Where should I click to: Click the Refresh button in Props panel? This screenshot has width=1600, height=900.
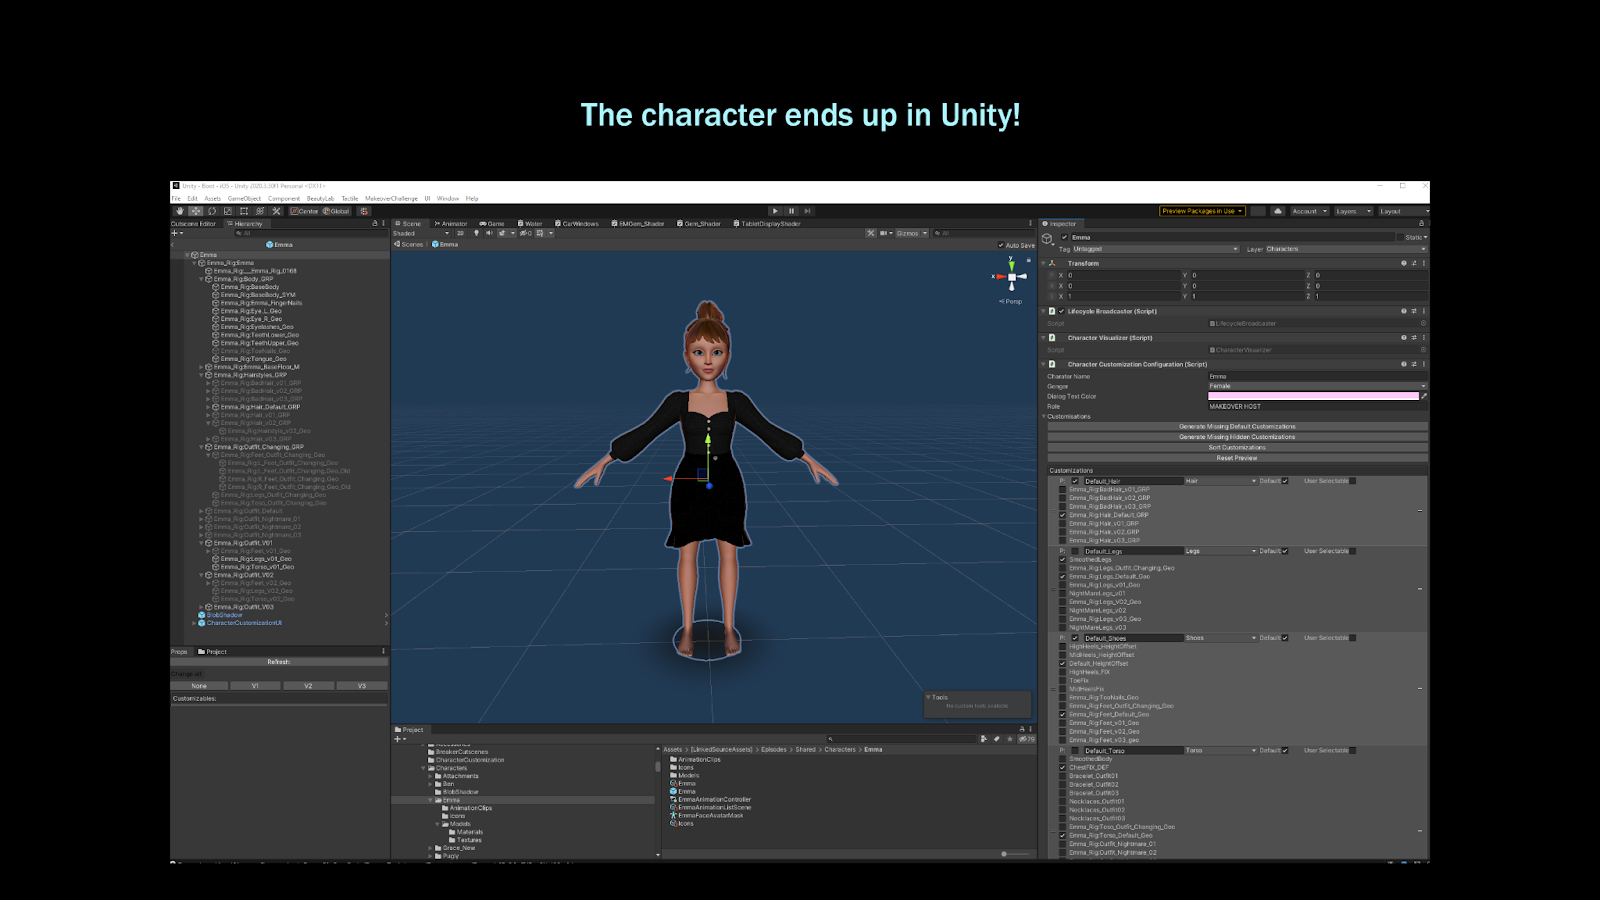(279, 662)
